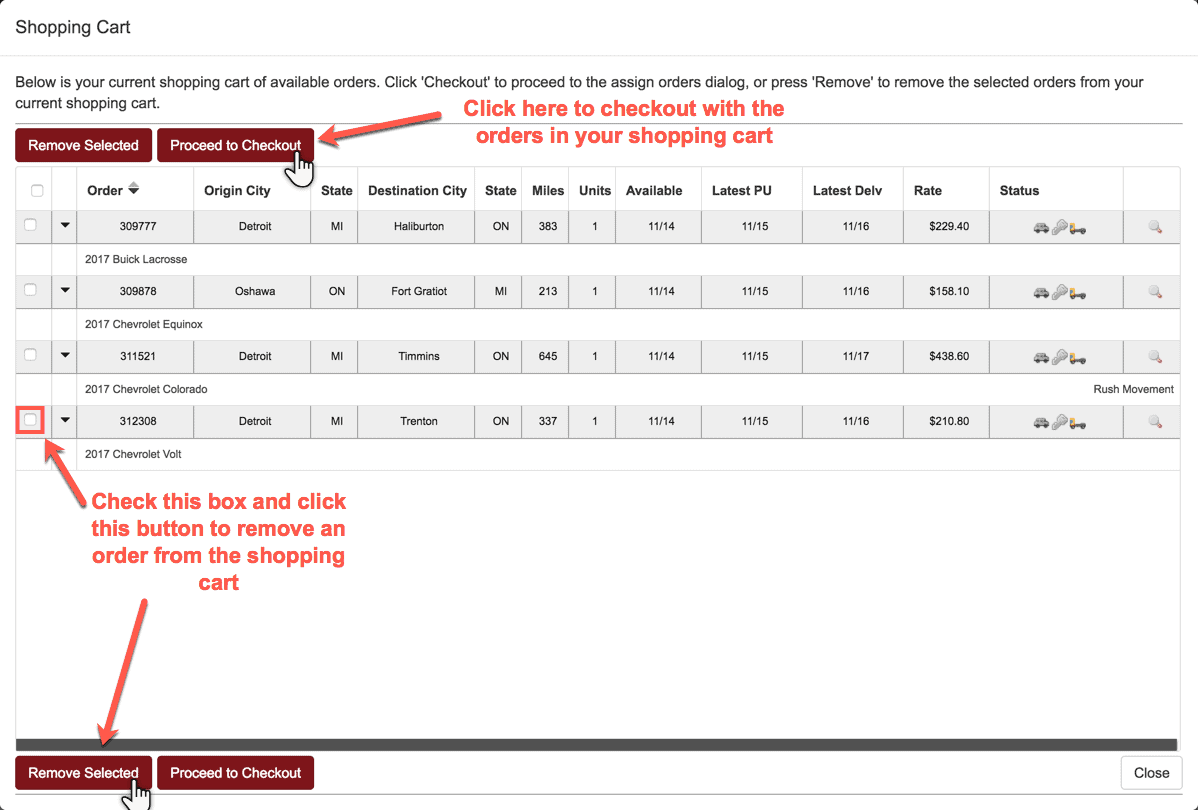Click the Destination City column header
The width and height of the screenshot is (1198, 810).
point(417,190)
